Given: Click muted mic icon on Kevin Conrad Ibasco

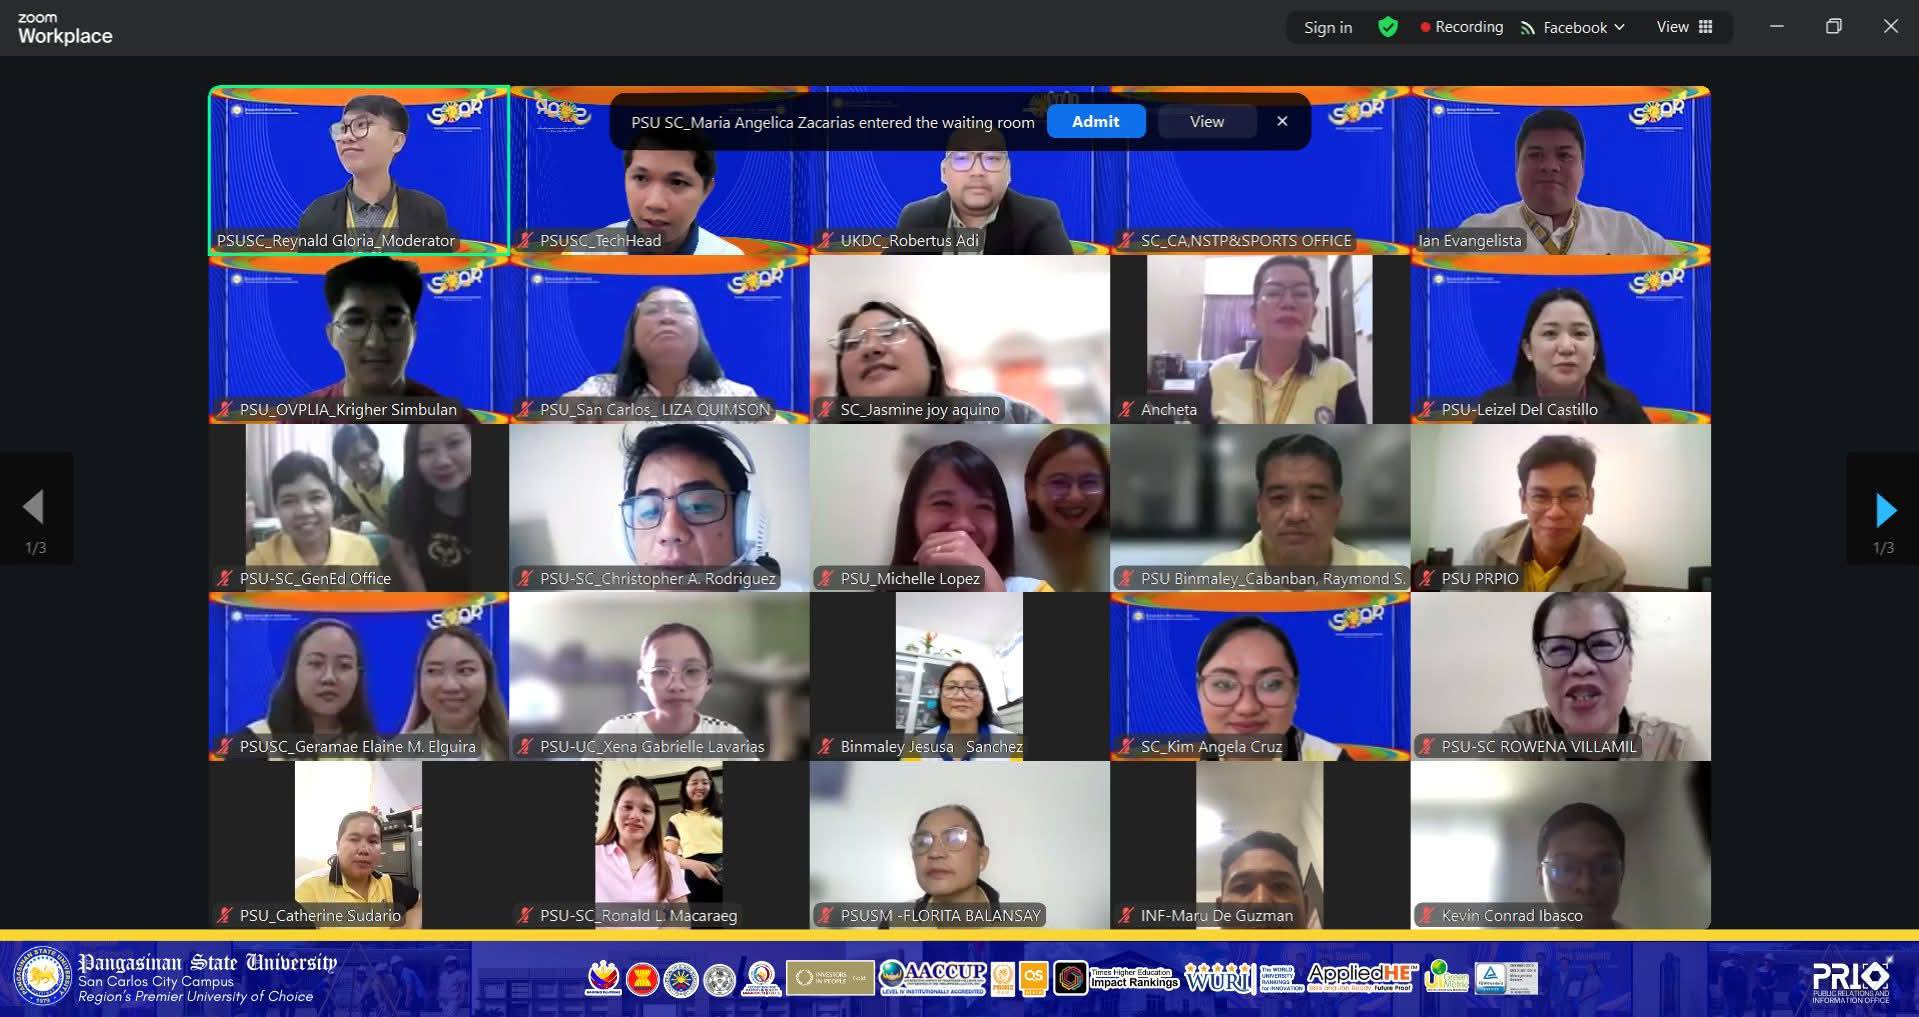Looking at the screenshot, I should (1427, 915).
